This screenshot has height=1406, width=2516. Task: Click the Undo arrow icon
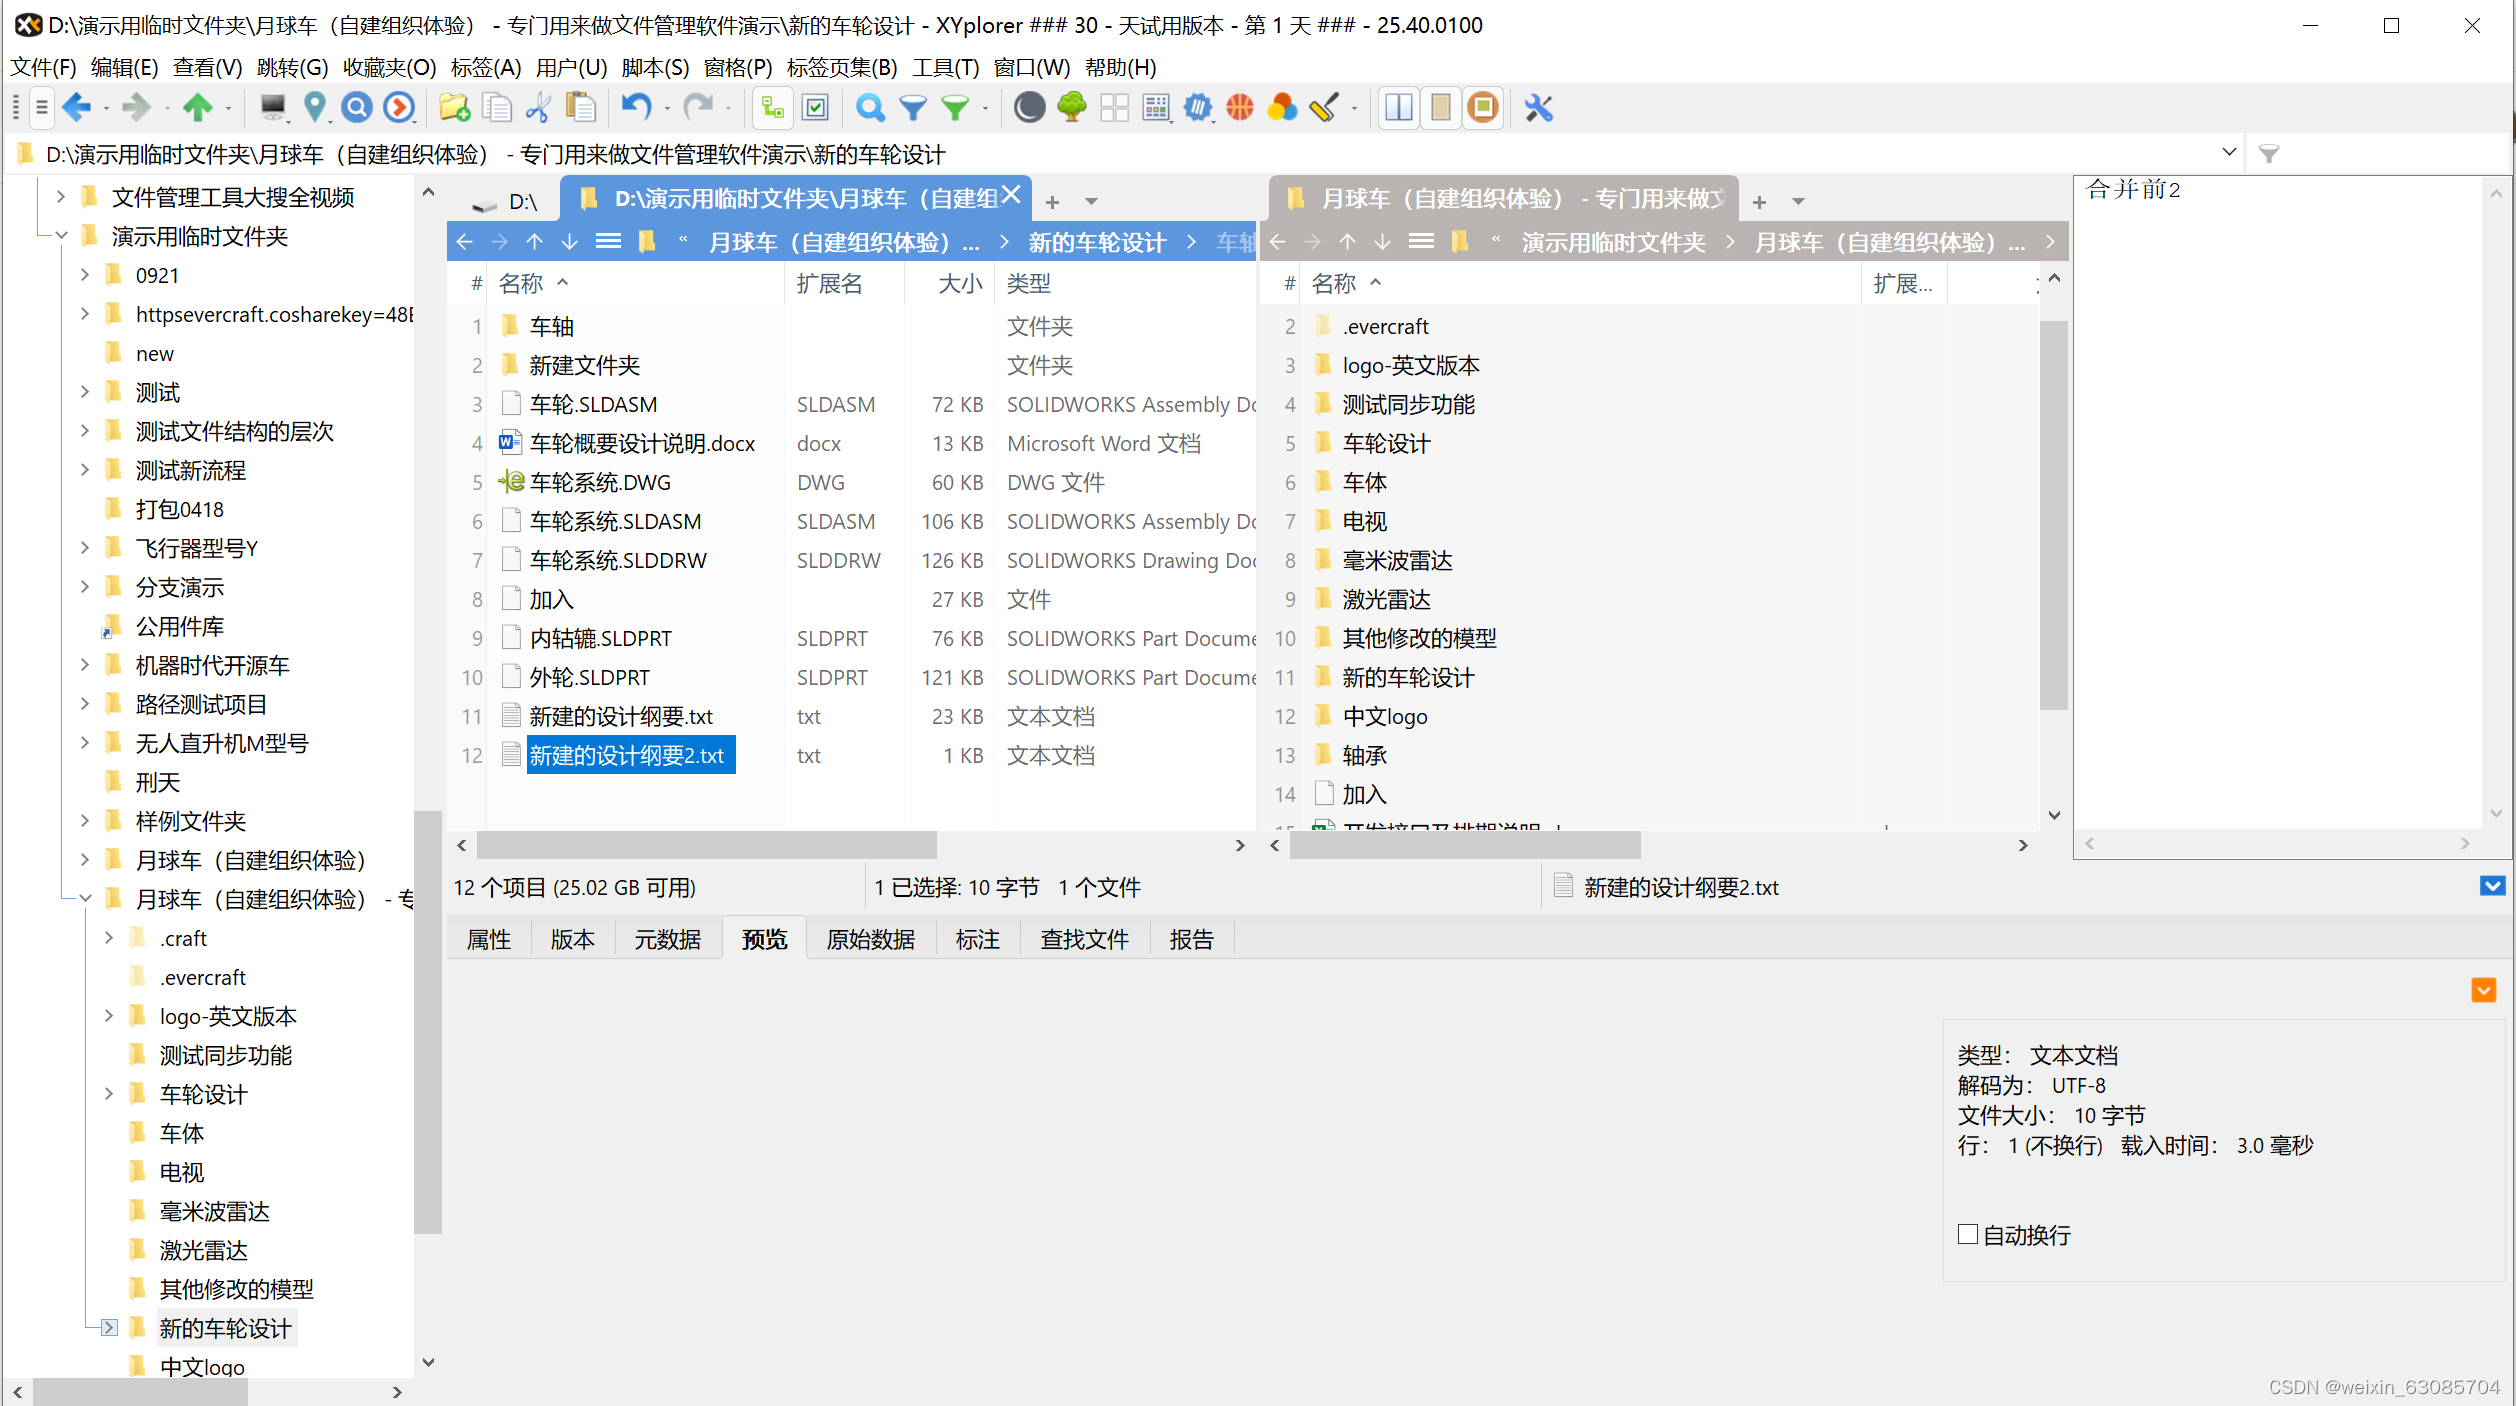click(x=636, y=107)
